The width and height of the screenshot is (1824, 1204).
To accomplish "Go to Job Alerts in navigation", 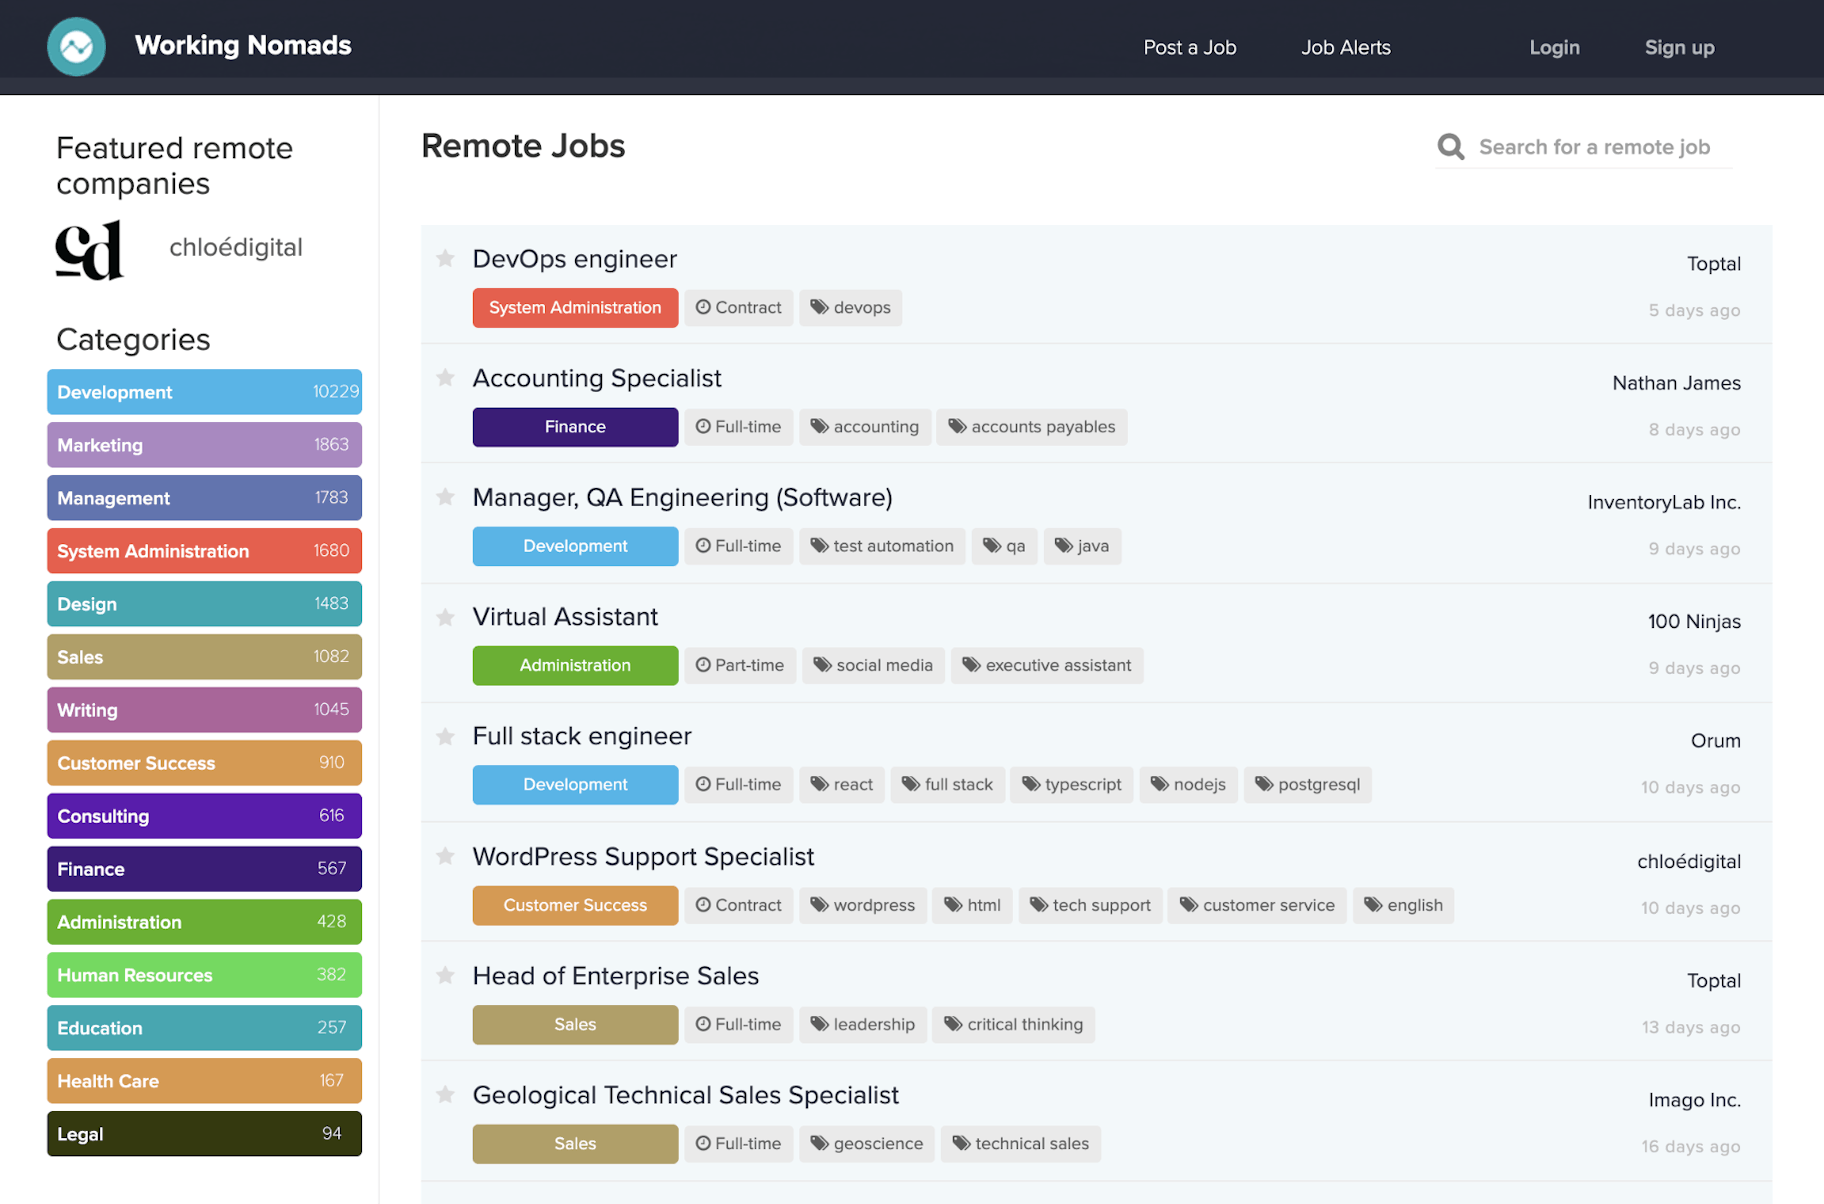I will tap(1345, 47).
